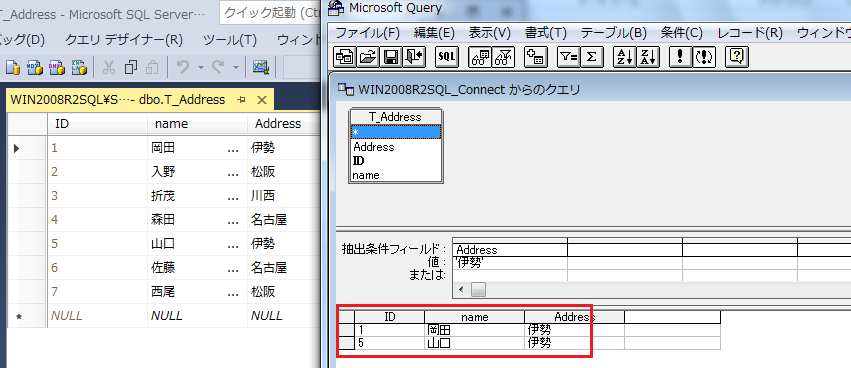Click criteria value cell '伊勢'

coord(510,263)
